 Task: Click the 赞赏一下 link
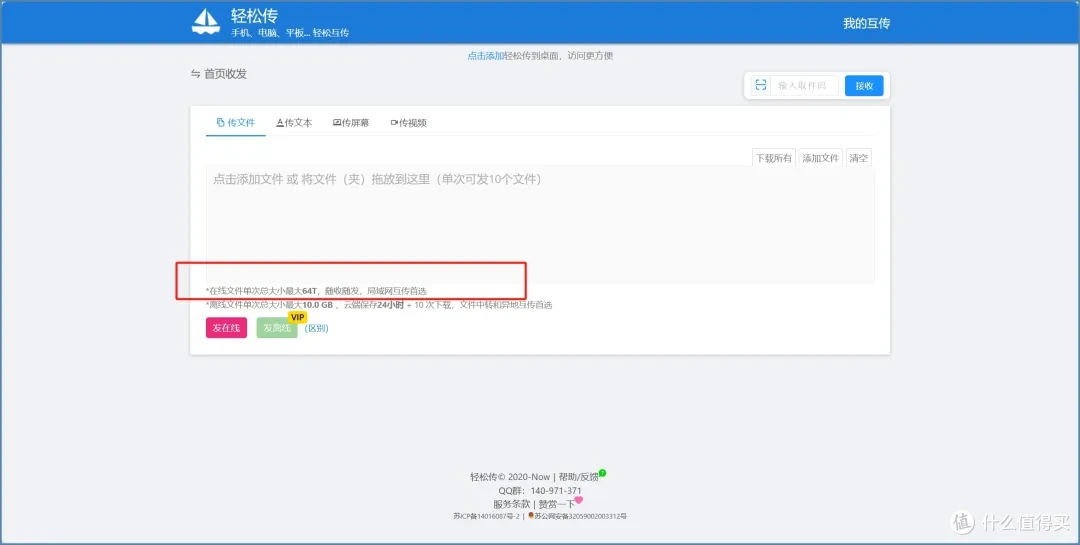(x=556, y=504)
